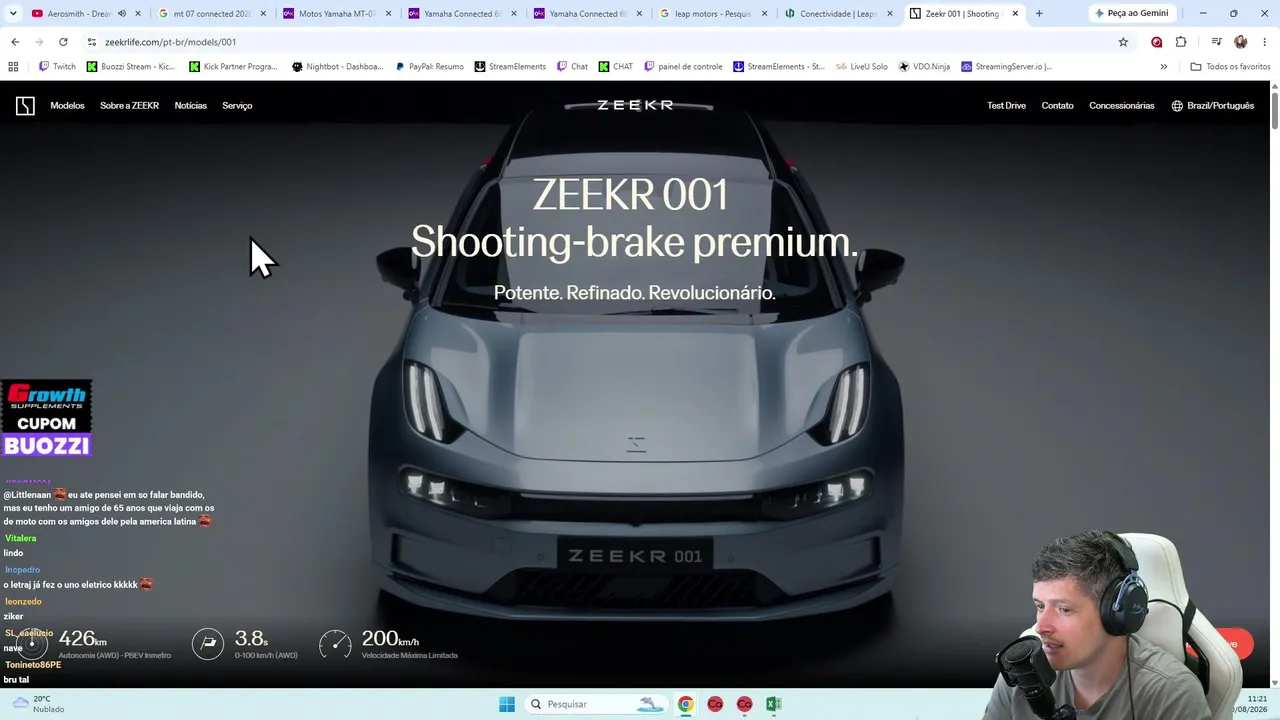The height and width of the screenshot is (720, 1280).
Task: Open the Twitch bookmark
Action: [57, 67]
